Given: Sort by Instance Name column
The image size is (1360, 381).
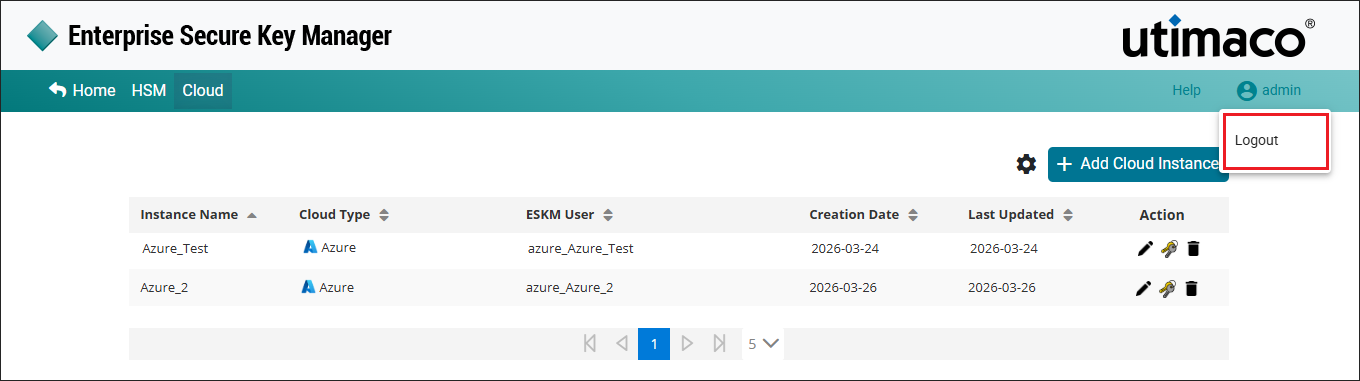Looking at the screenshot, I should pos(199,215).
